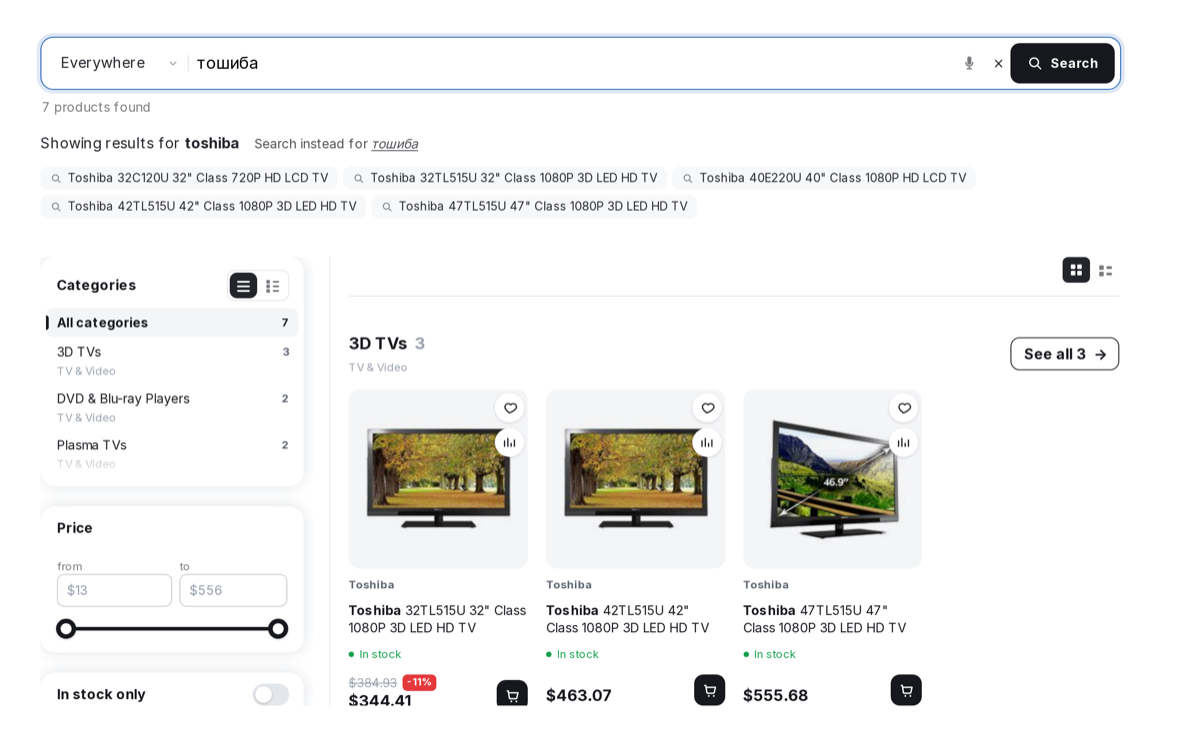Click the microphone voice search icon
Viewport: 1200px width, 746px height.
(969, 63)
